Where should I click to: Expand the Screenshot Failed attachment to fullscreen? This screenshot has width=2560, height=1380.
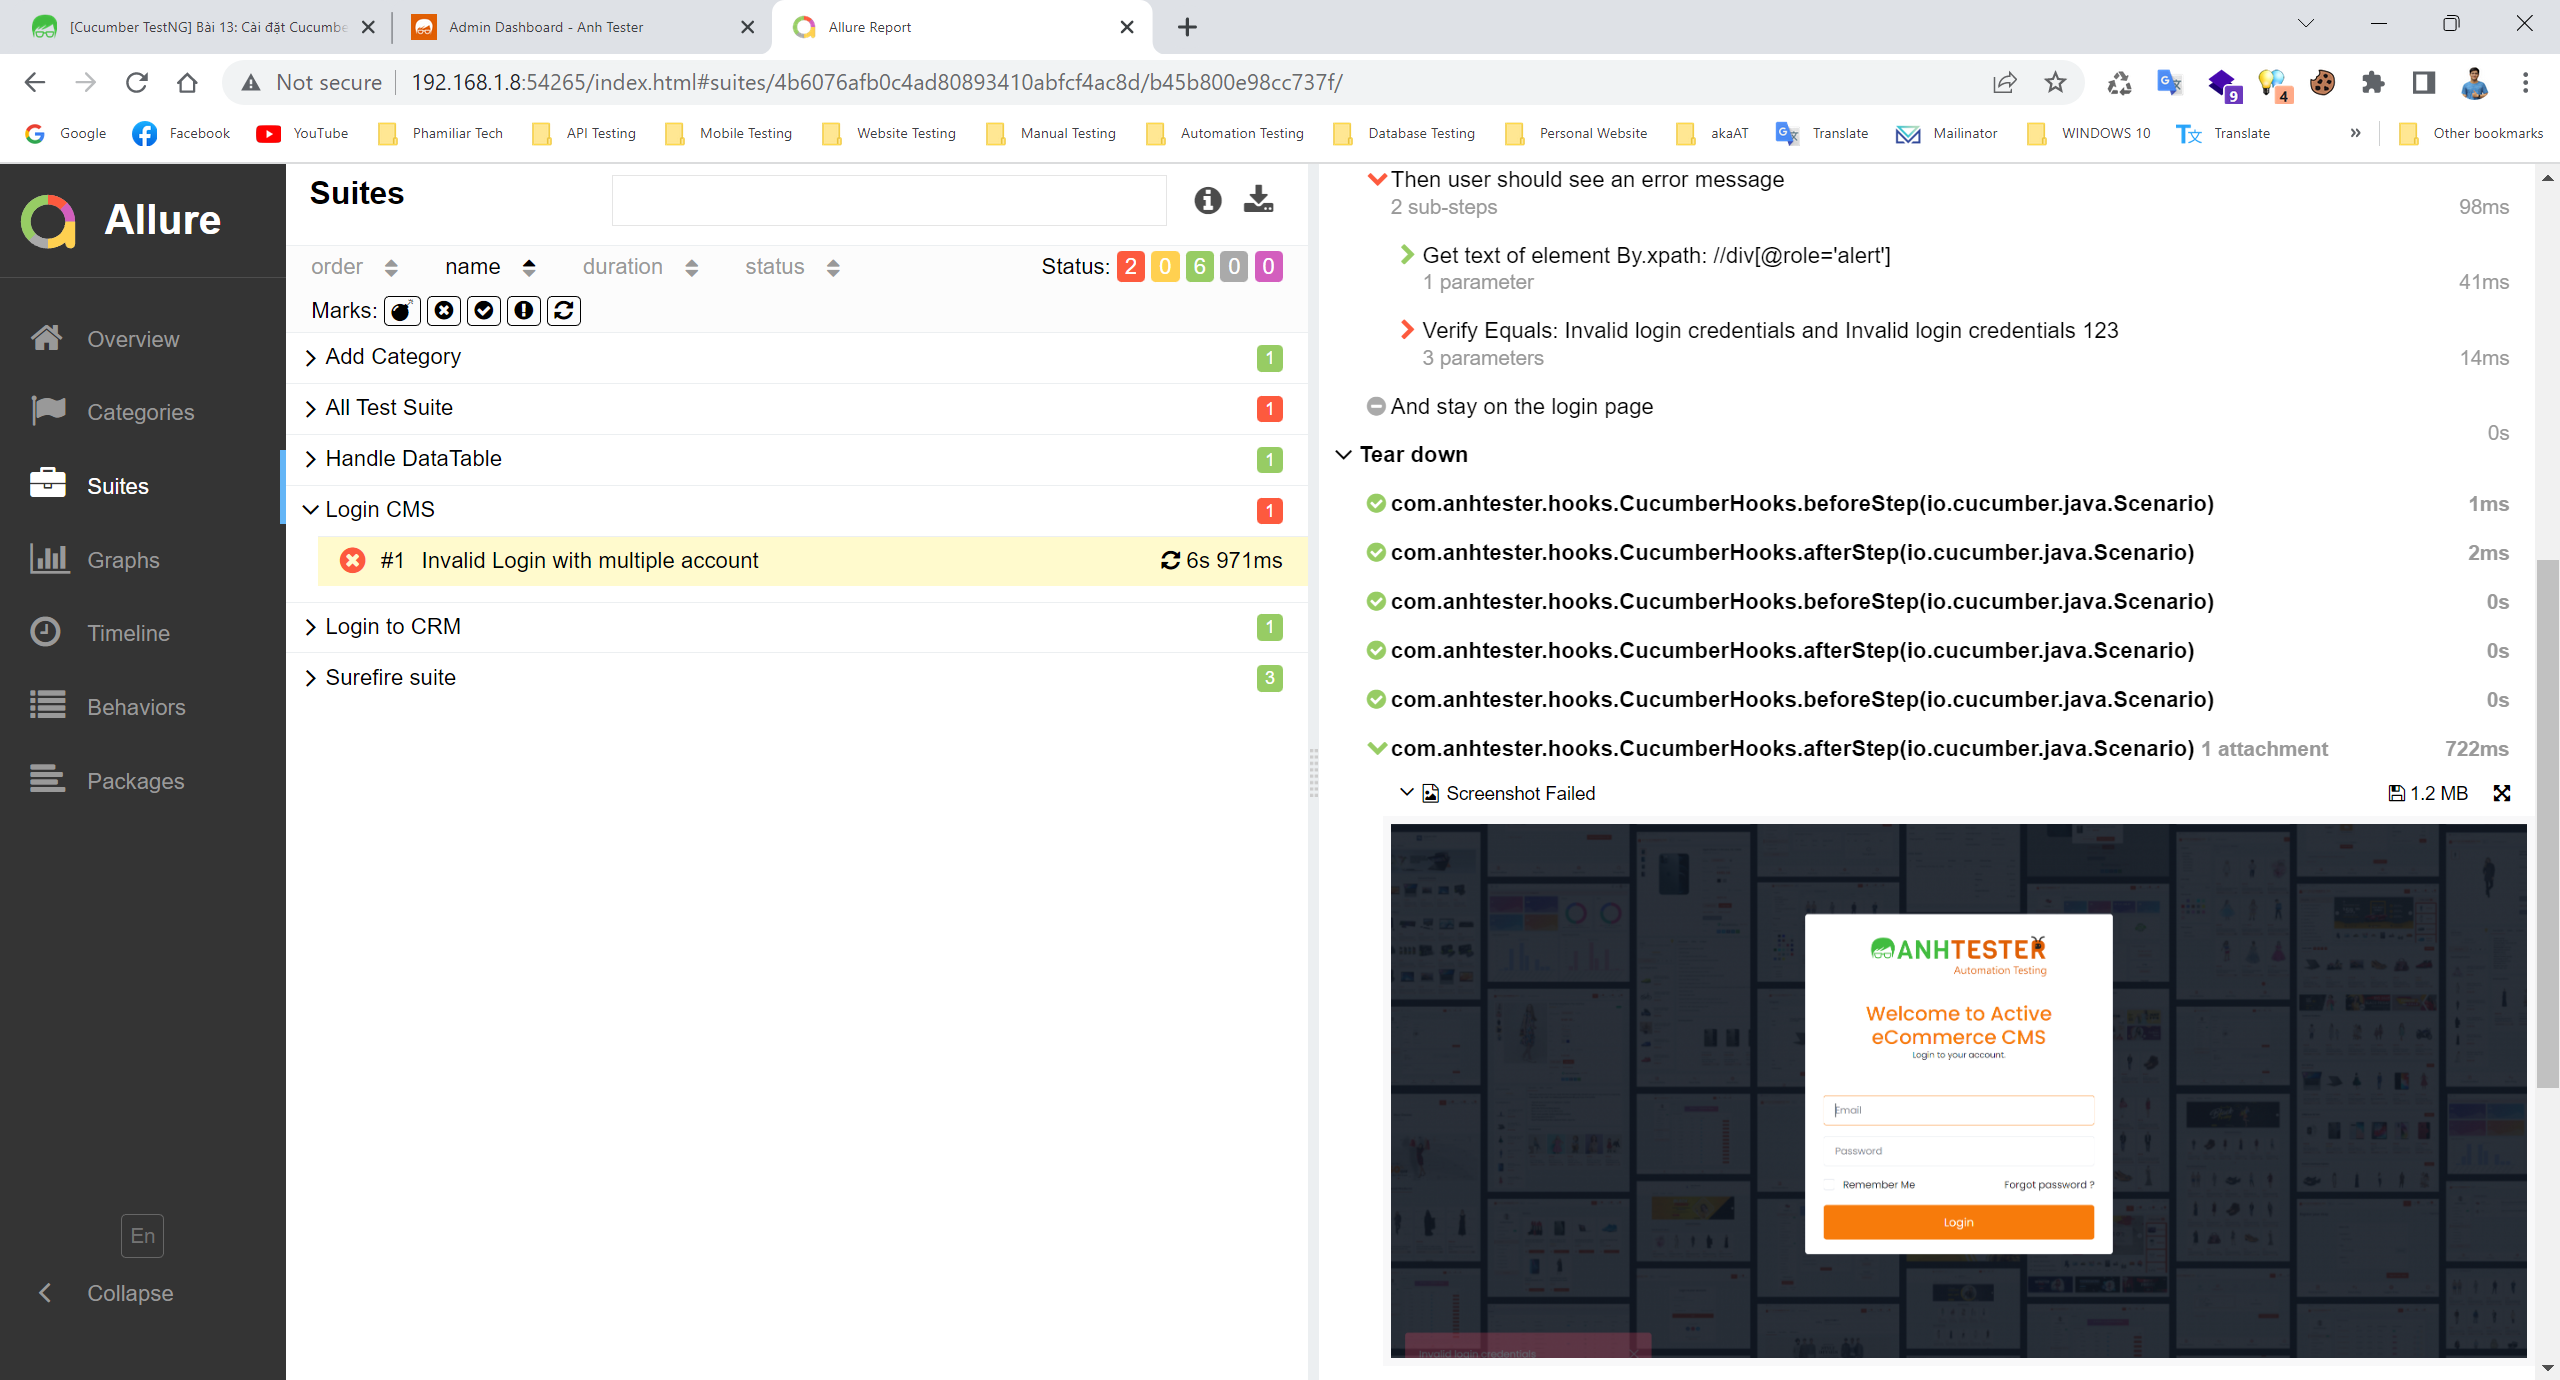tap(2501, 793)
